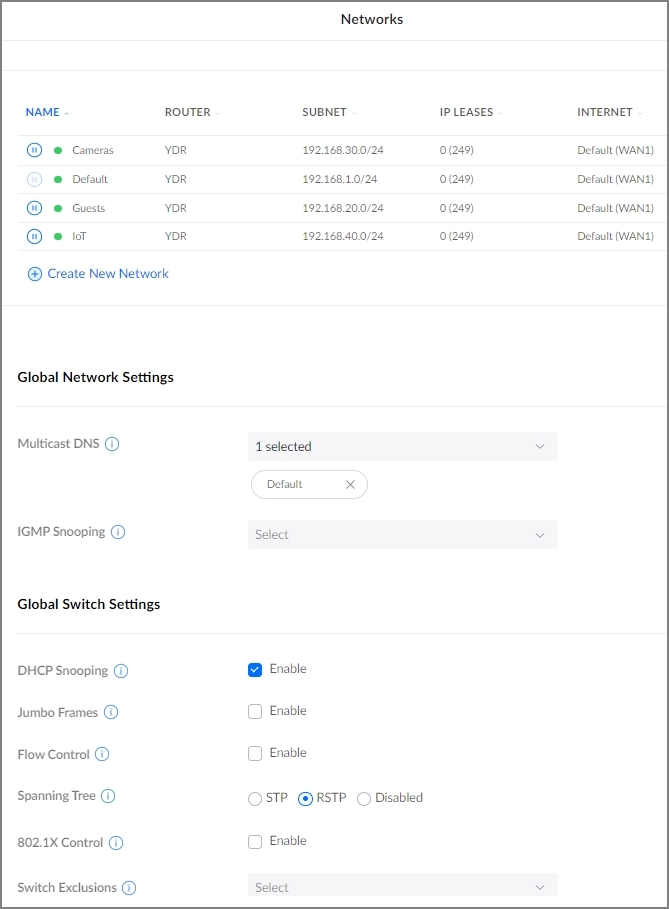669x909 pixels.
Task: Click the Jumbo Frames info icon
Action: click(111, 712)
